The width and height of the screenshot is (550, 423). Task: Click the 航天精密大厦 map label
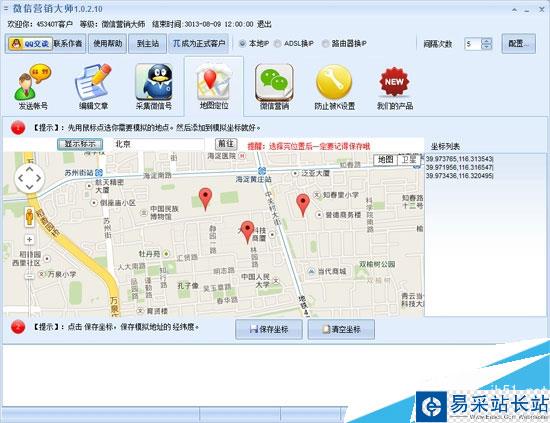109,186
